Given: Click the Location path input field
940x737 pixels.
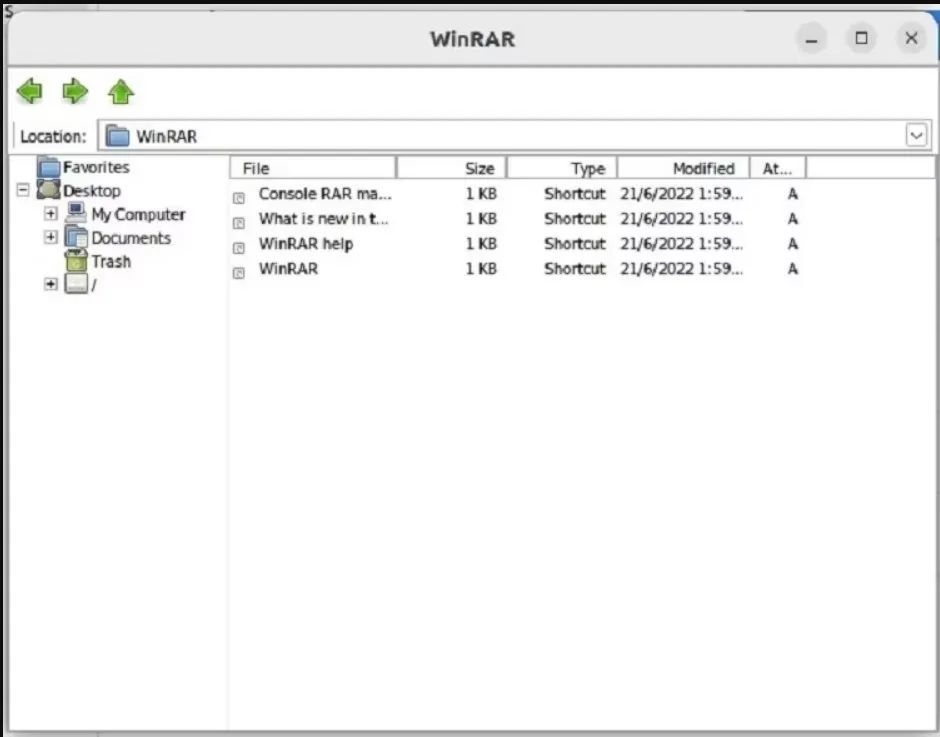Looking at the screenshot, I should pos(504,136).
